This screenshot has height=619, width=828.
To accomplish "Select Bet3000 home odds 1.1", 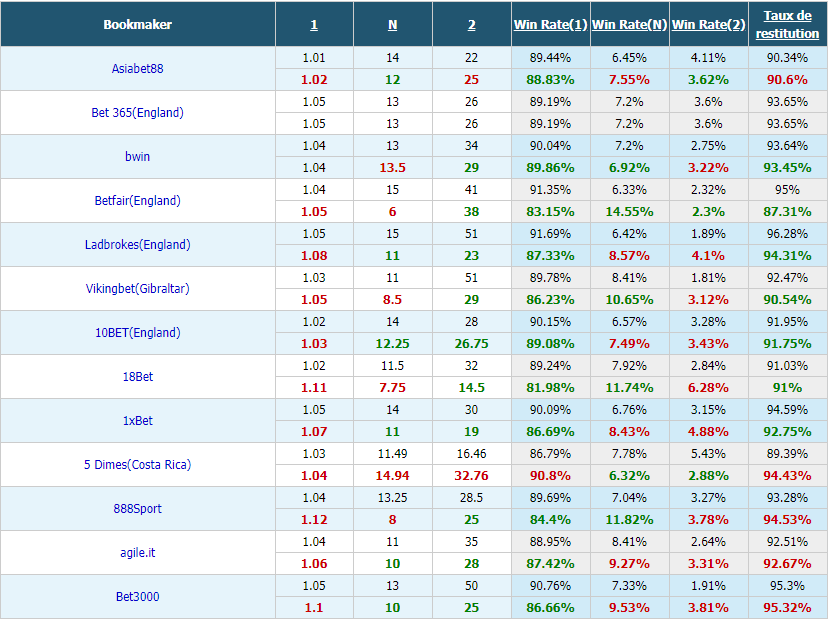I will point(314,608).
